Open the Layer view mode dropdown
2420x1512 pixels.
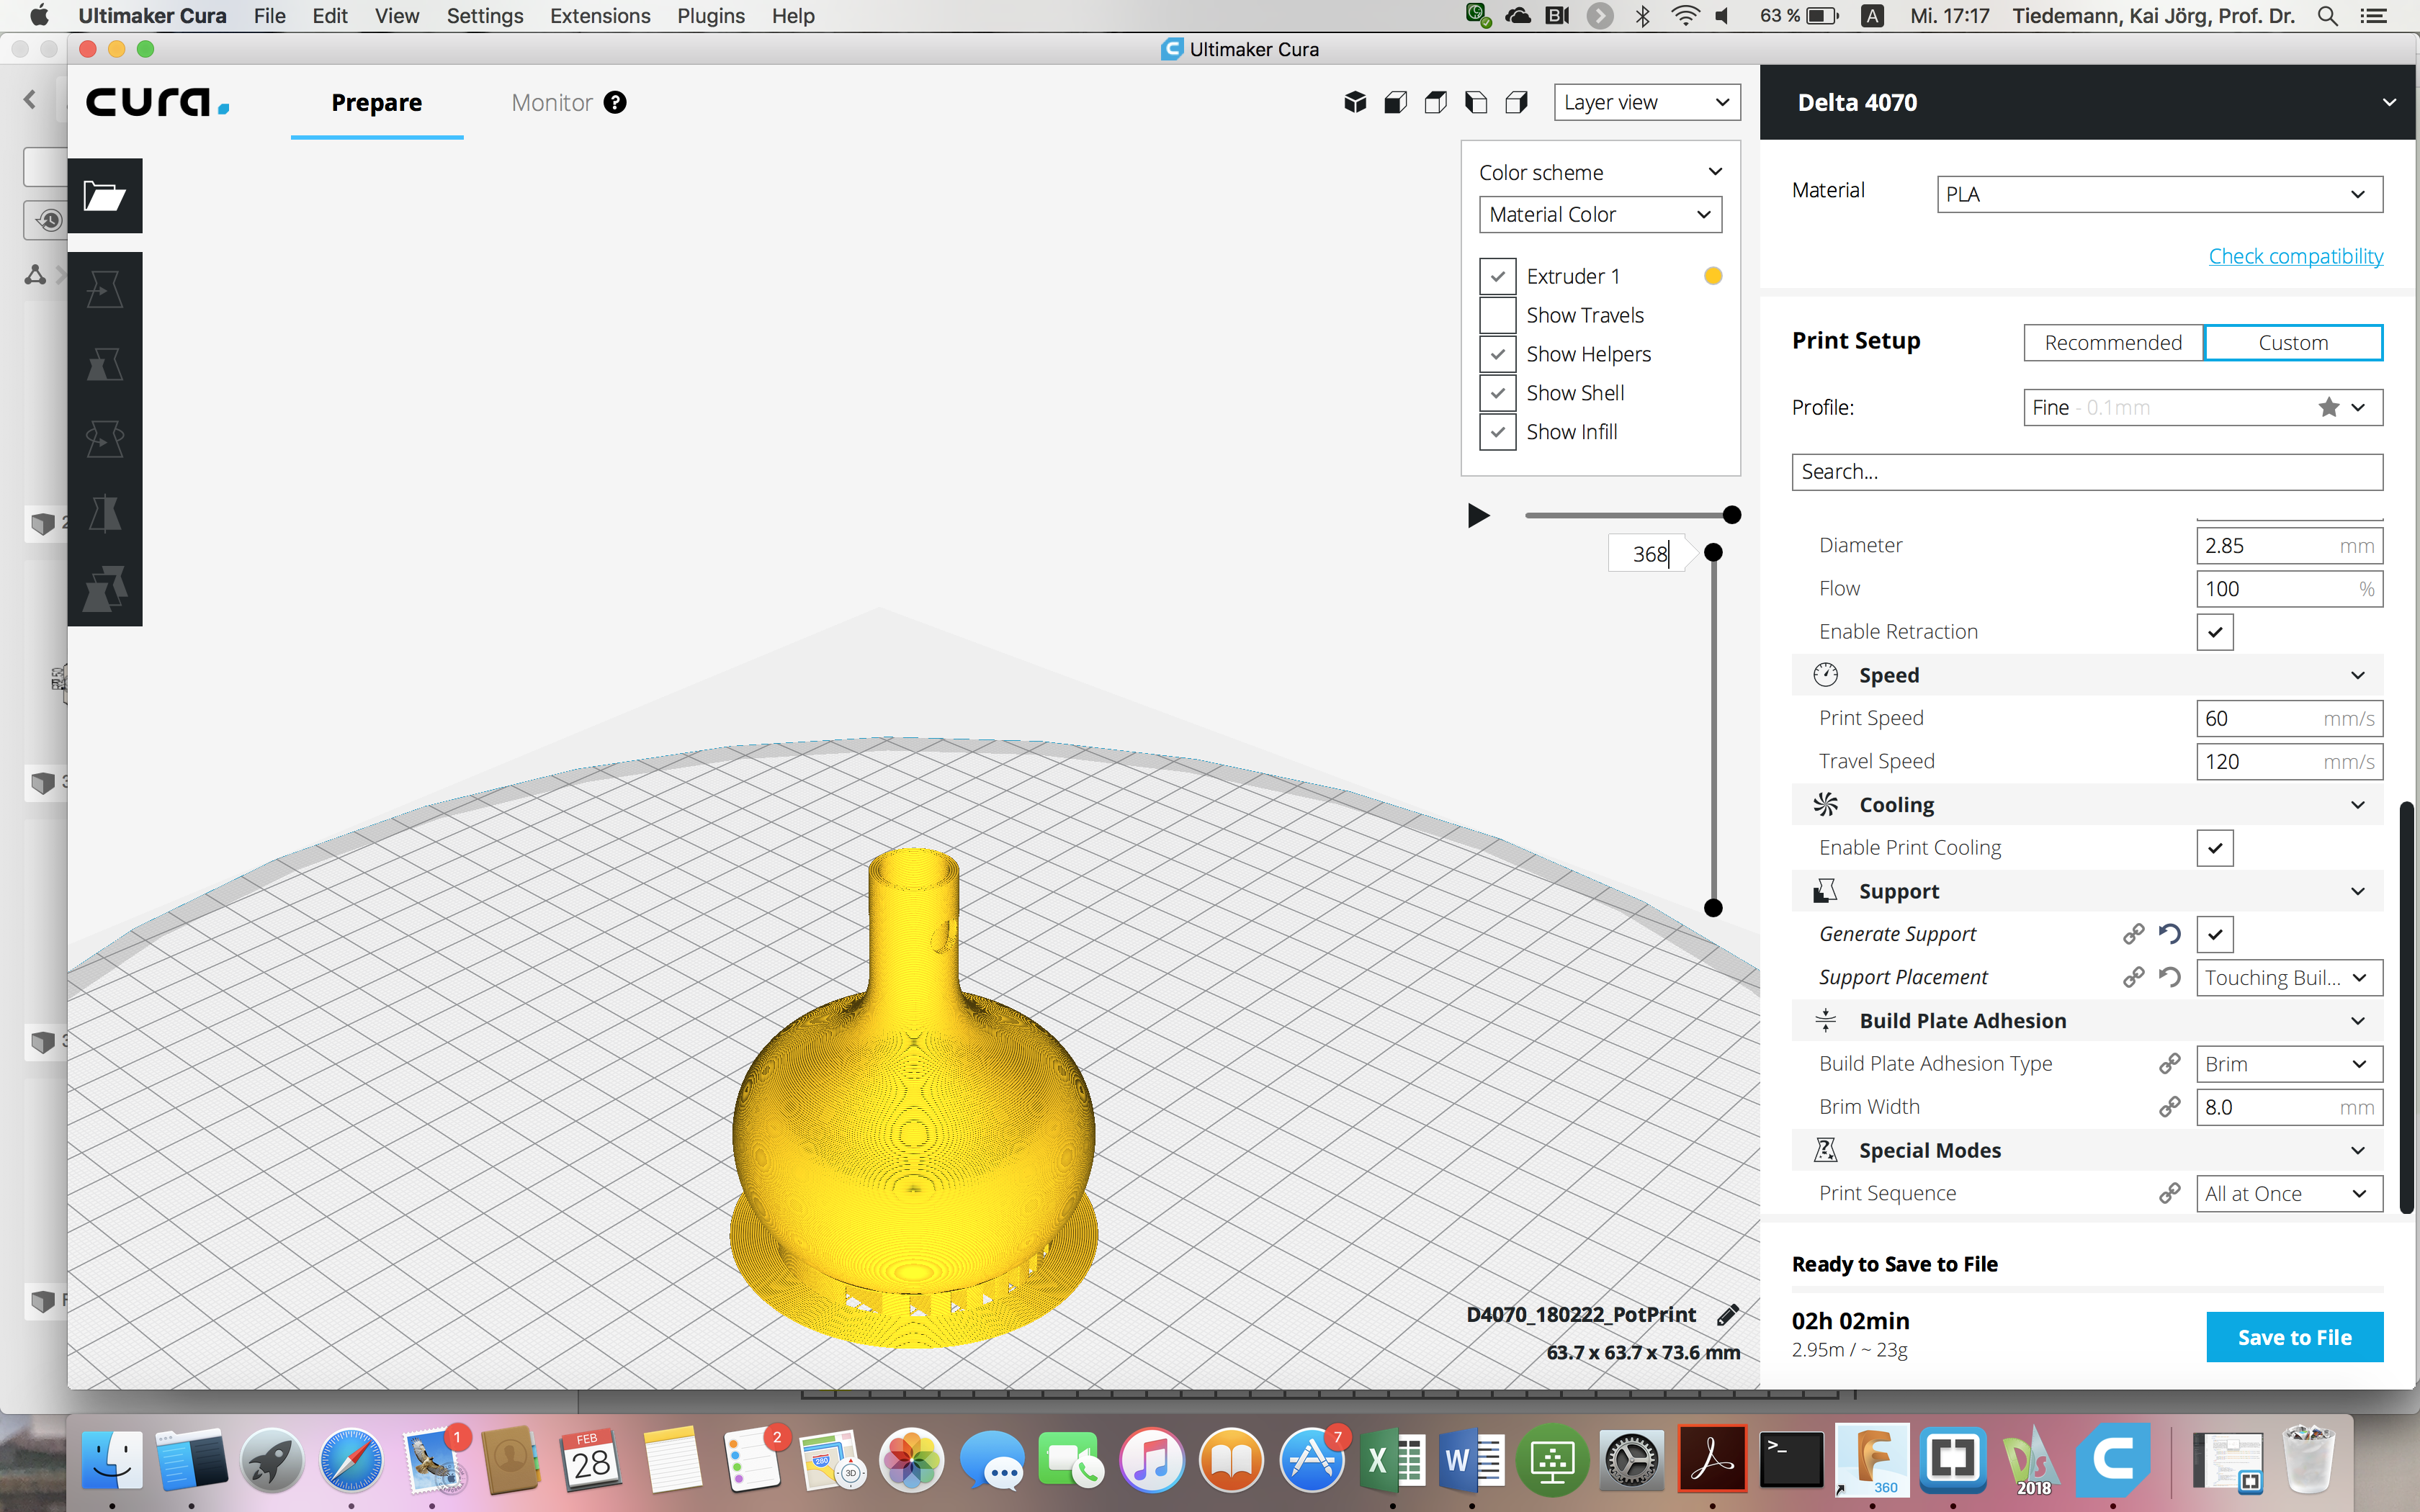(x=1646, y=102)
